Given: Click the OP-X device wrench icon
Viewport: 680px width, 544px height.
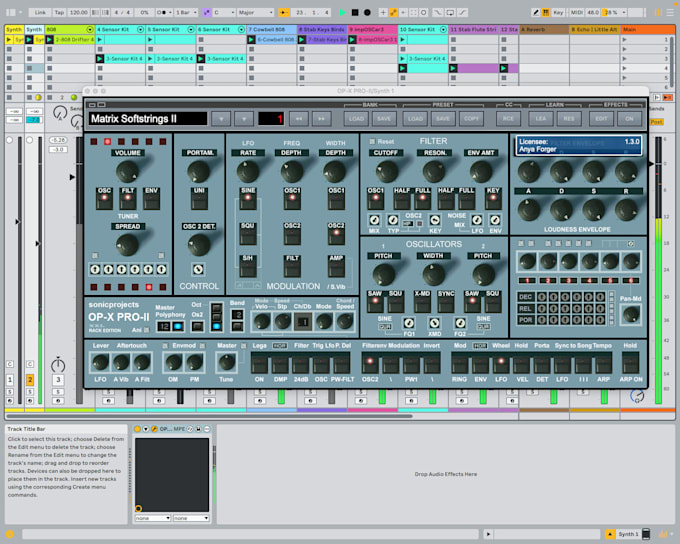Looking at the screenshot, I should 154,429.
